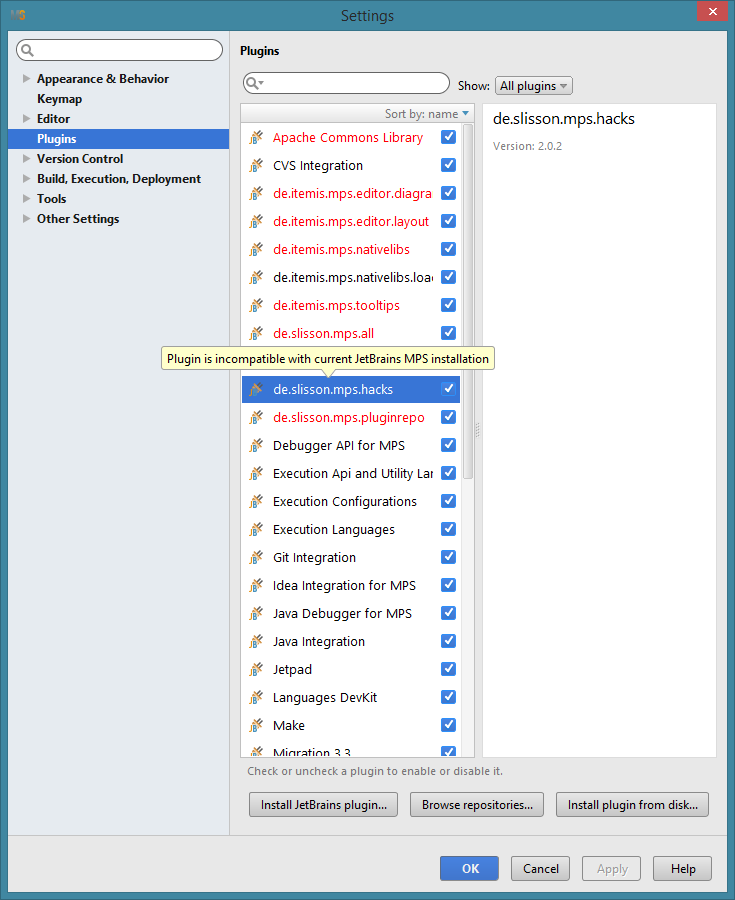Select Keymap in the settings sidebar

pyautogui.click(x=59, y=99)
